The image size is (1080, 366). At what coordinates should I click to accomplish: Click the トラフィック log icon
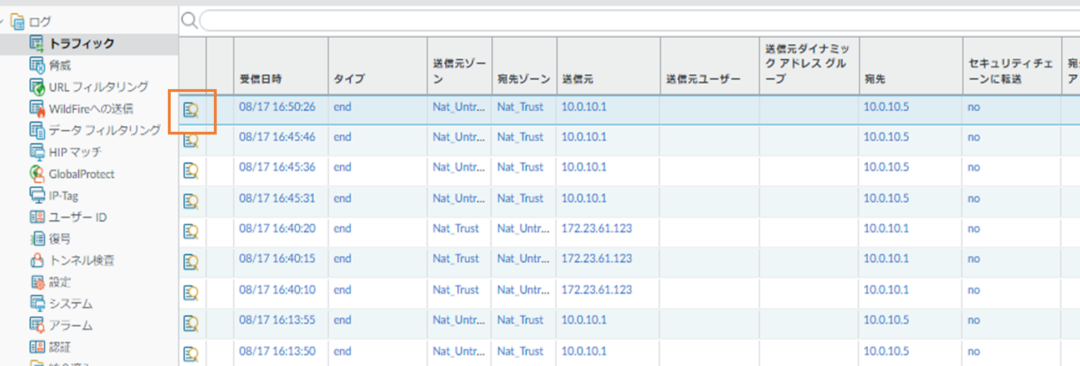37,43
